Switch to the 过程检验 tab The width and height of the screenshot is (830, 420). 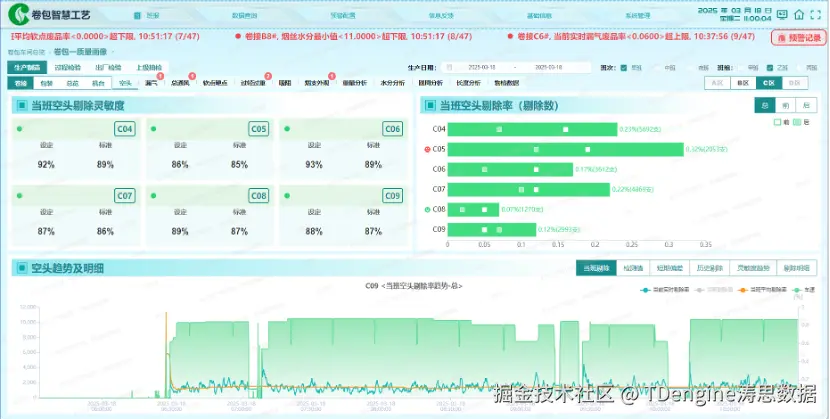[x=68, y=67]
